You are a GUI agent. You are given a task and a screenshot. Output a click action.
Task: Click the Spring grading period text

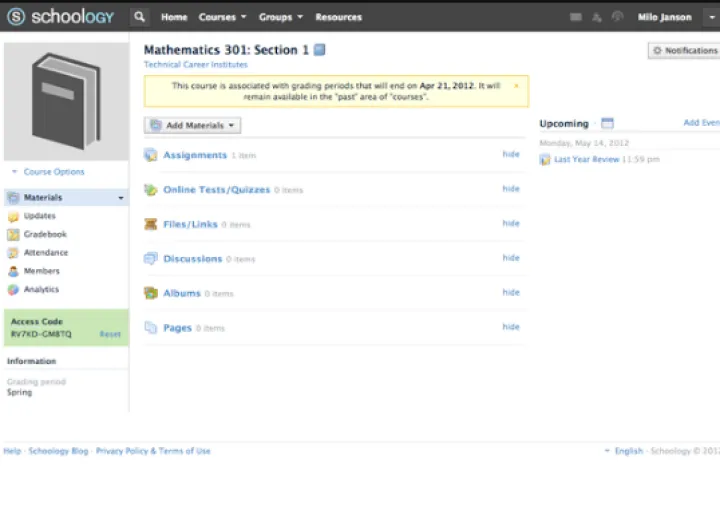19,393
